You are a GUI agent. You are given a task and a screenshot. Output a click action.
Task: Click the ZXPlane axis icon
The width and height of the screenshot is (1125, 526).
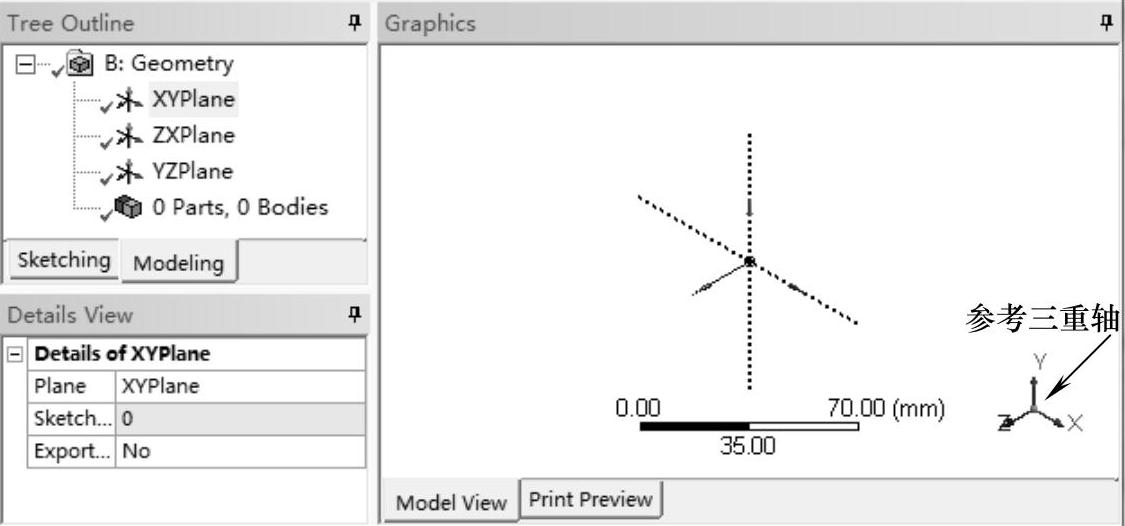click(128, 136)
